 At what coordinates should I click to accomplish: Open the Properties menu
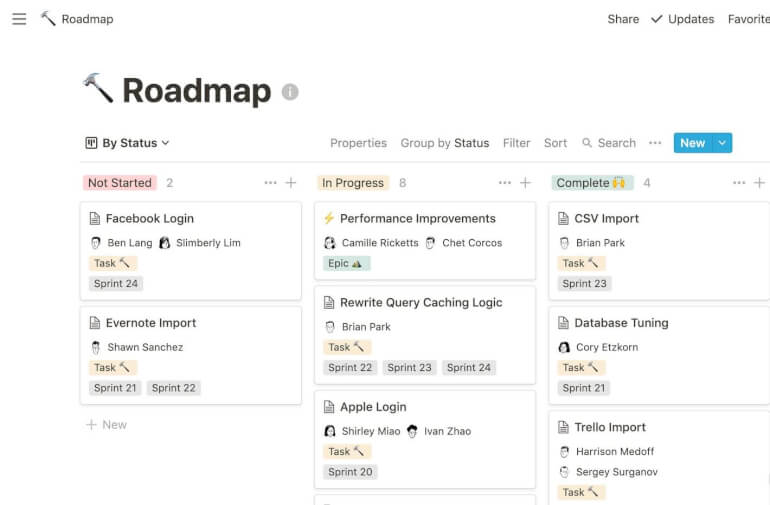click(358, 143)
